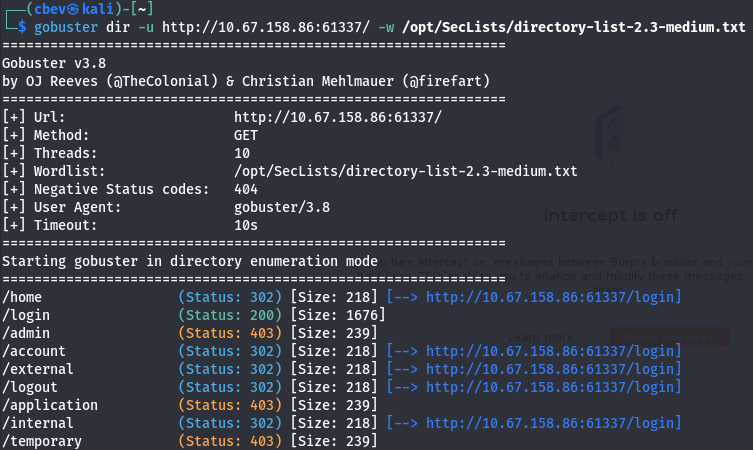Viewport: 753px width, 450px height.
Task: Open the /account redirect login URL
Action: point(553,351)
